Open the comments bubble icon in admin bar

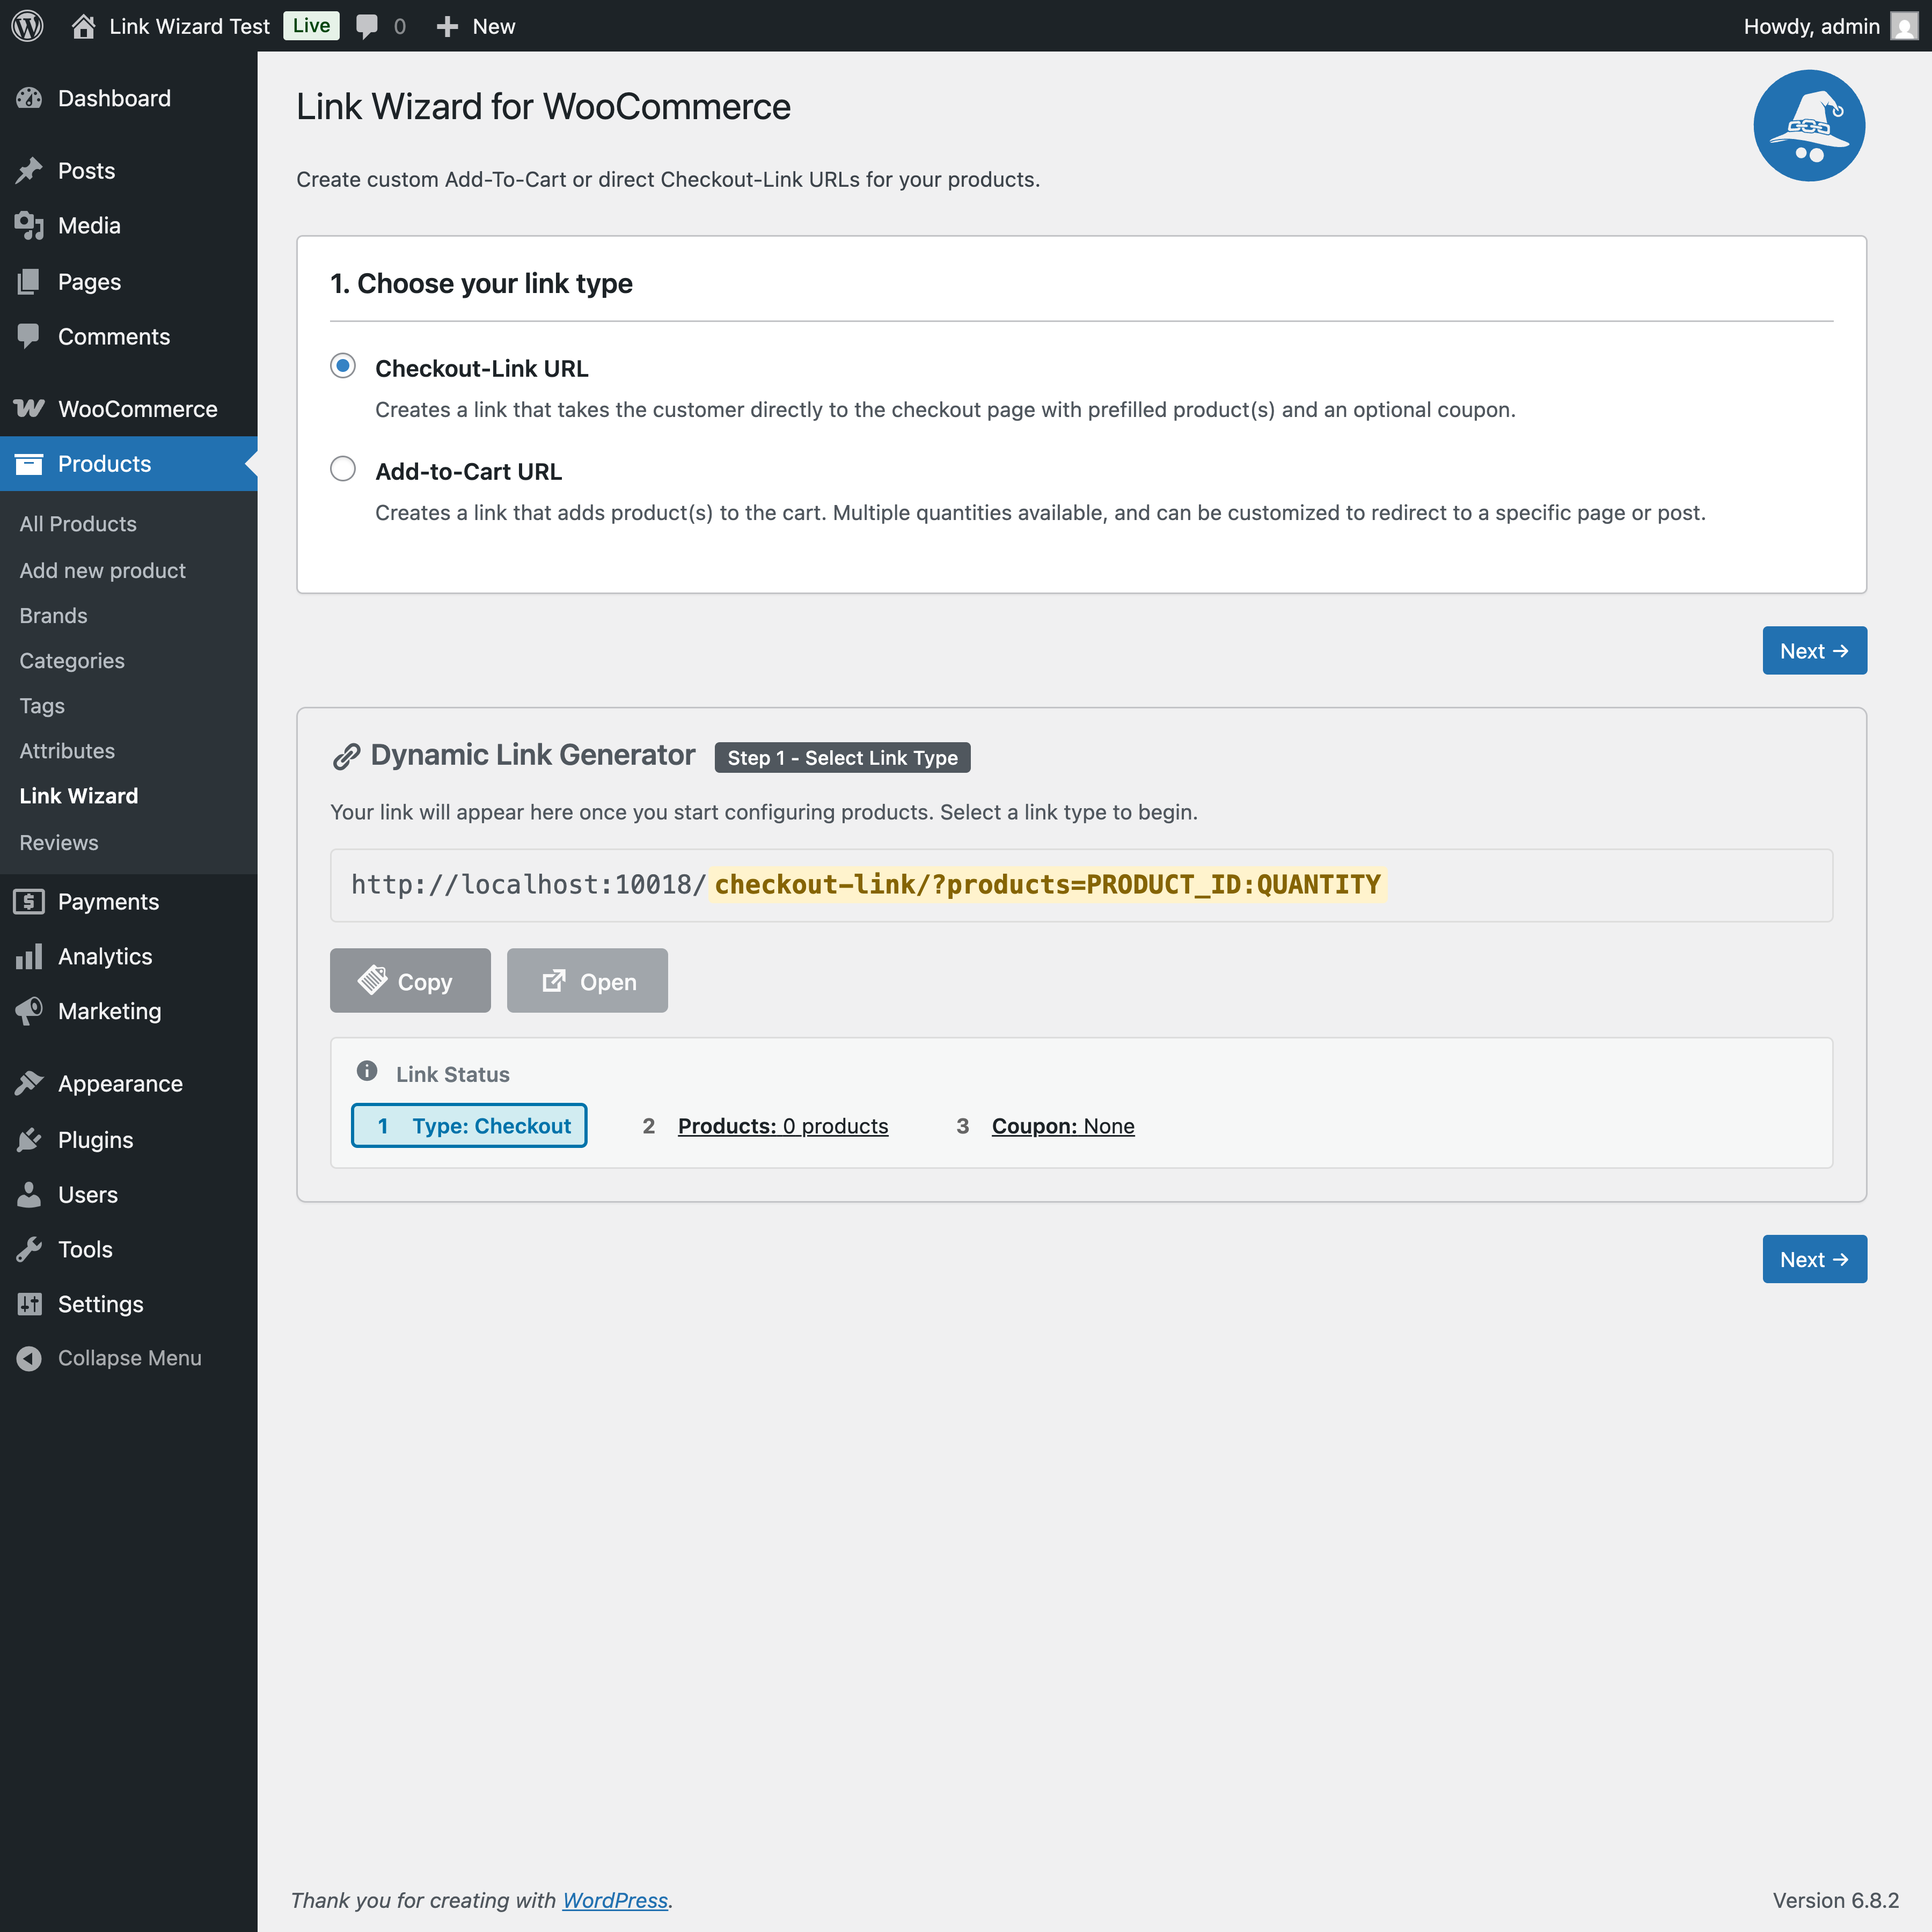[367, 26]
